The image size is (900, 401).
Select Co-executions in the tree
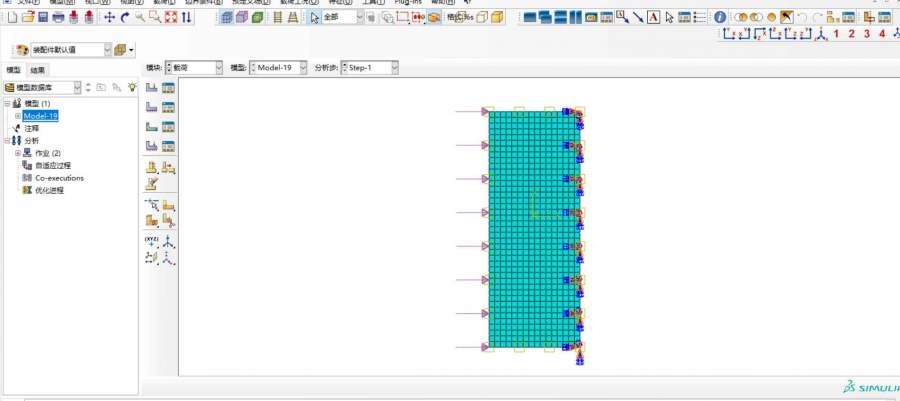coord(59,178)
